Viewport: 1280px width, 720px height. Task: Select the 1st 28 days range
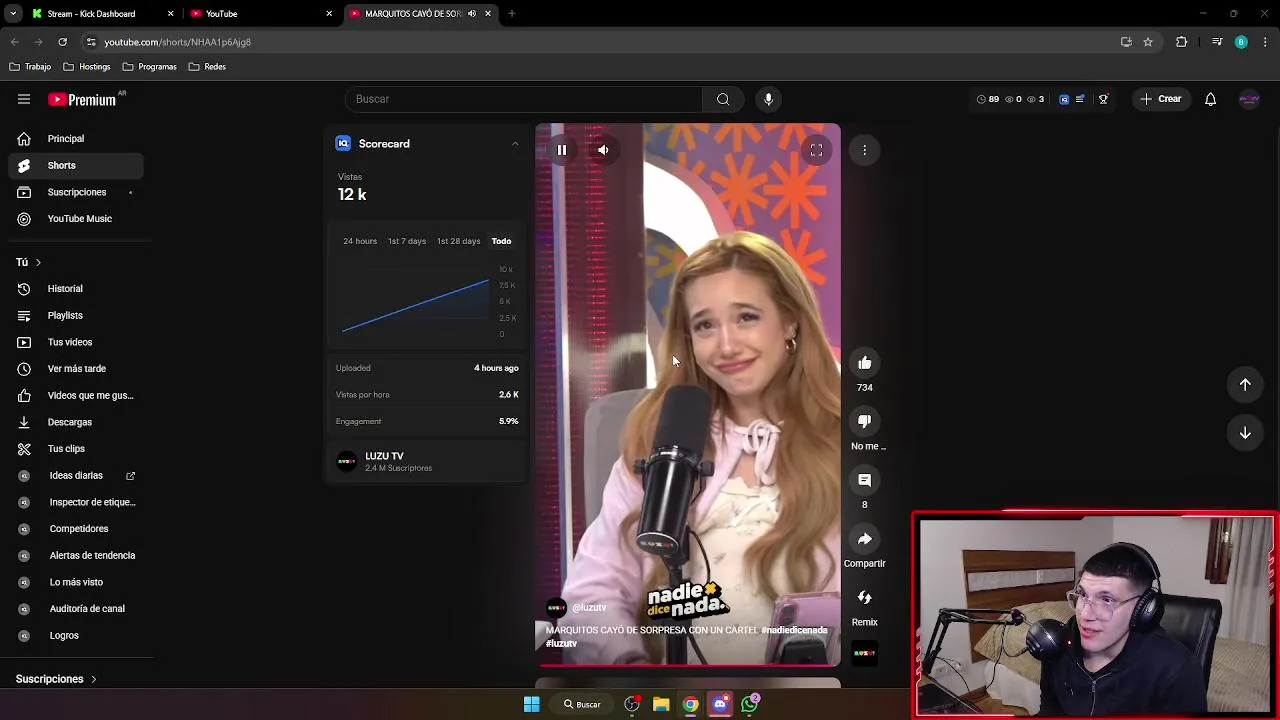[458, 241]
